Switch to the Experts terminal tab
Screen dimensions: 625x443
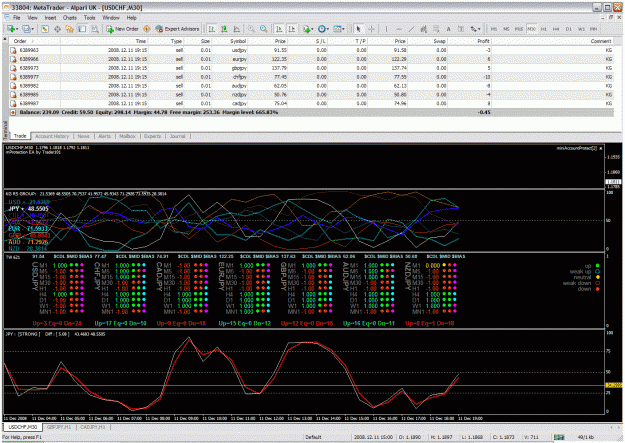click(x=152, y=136)
